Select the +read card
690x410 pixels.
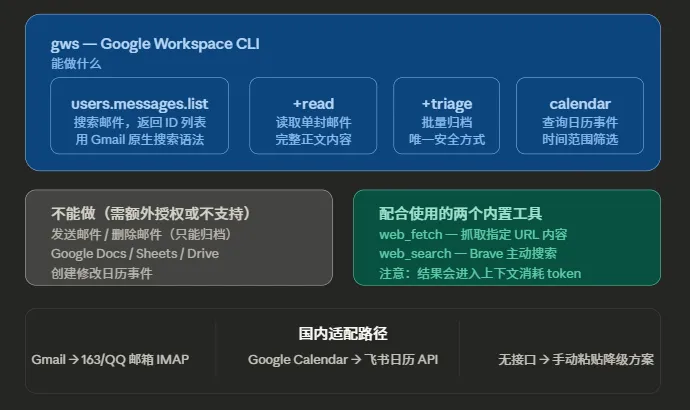click(x=313, y=116)
